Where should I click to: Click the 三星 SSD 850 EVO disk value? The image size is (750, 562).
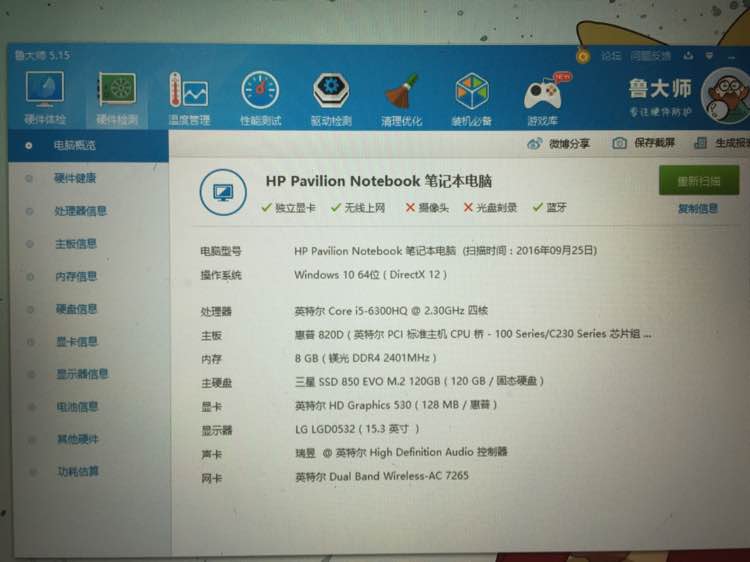click(419, 381)
